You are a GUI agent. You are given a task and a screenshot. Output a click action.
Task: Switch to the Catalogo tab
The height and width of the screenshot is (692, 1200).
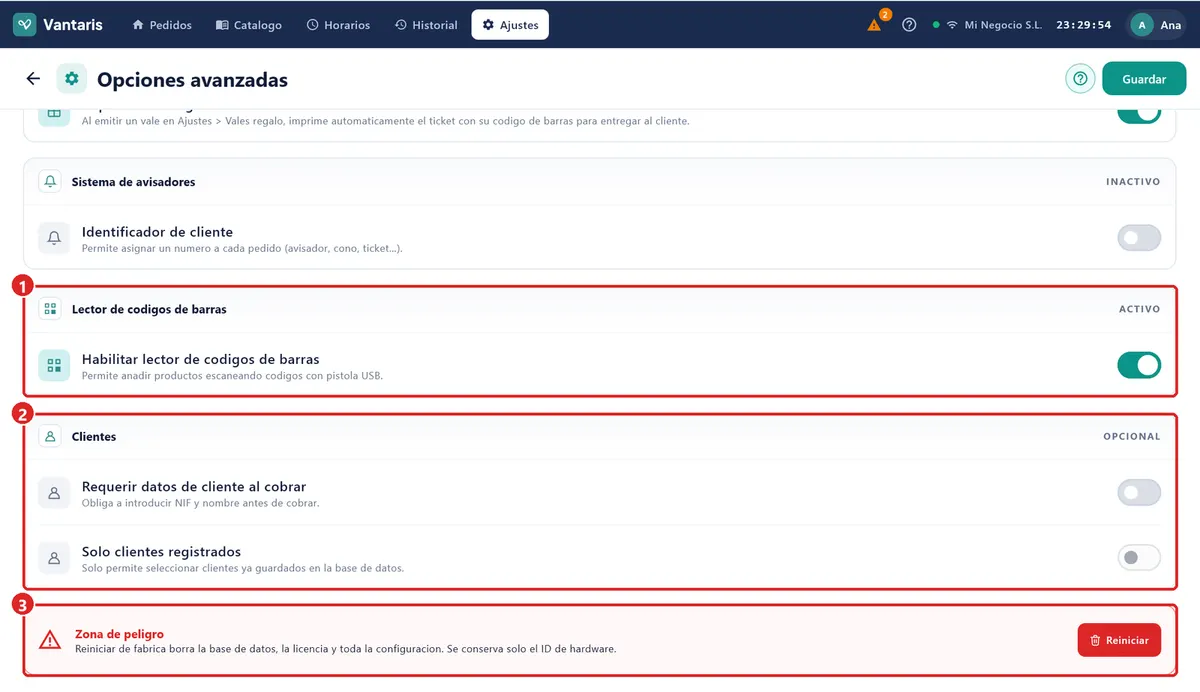pos(249,25)
